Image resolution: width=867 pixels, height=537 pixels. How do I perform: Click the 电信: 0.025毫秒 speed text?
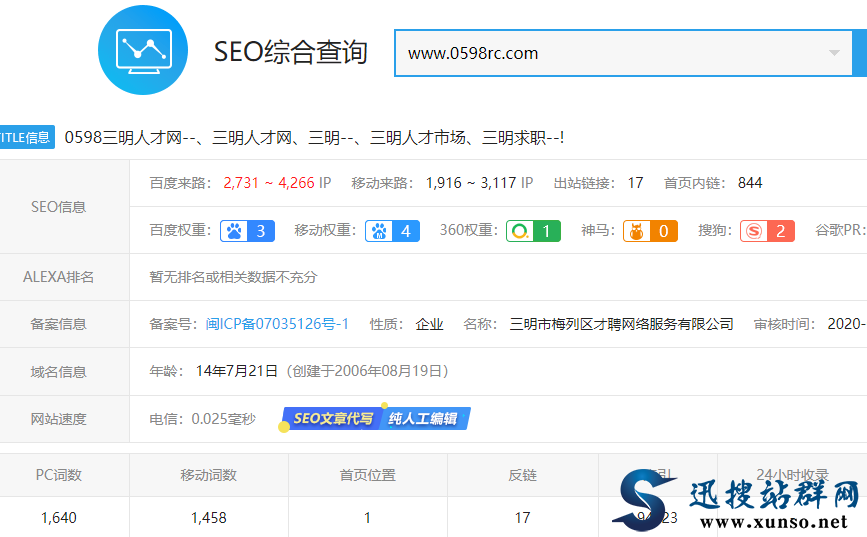coord(202,419)
